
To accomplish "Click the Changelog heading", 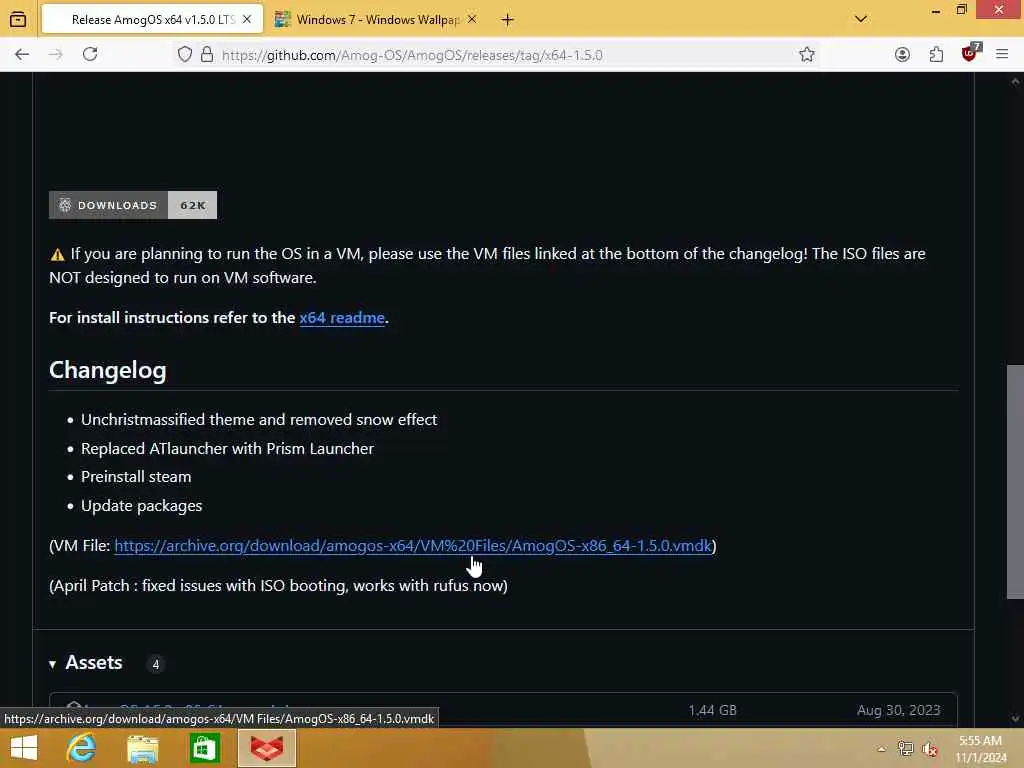I will 108,370.
